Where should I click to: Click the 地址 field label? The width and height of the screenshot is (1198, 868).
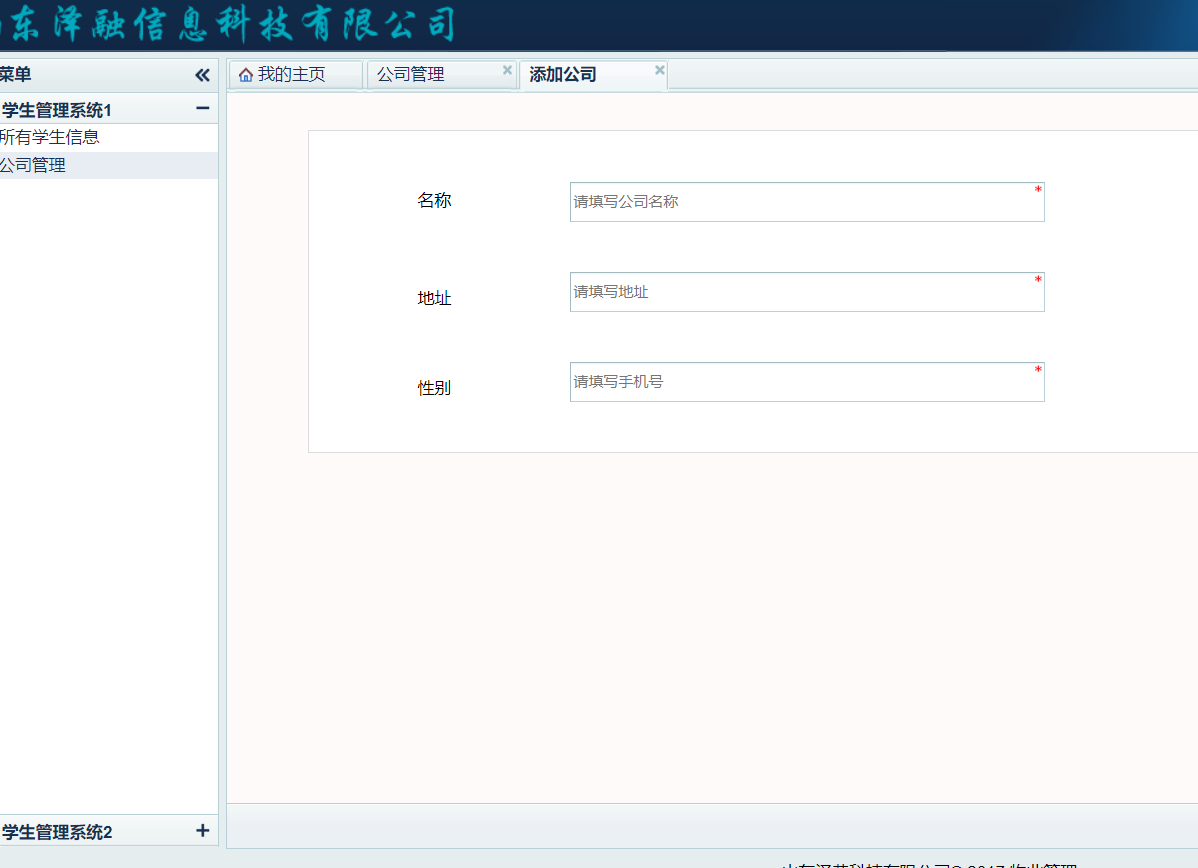tap(434, 298)
